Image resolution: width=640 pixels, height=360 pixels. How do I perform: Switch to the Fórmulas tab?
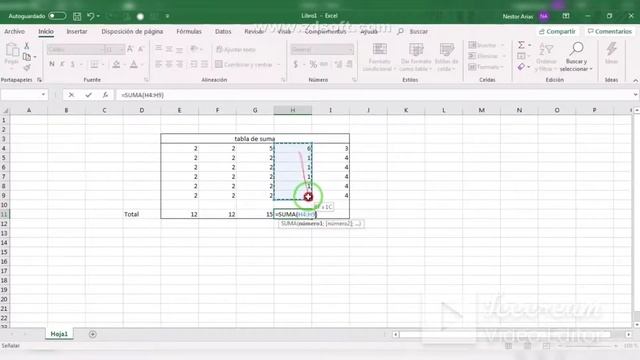click(x=189, y=31)
